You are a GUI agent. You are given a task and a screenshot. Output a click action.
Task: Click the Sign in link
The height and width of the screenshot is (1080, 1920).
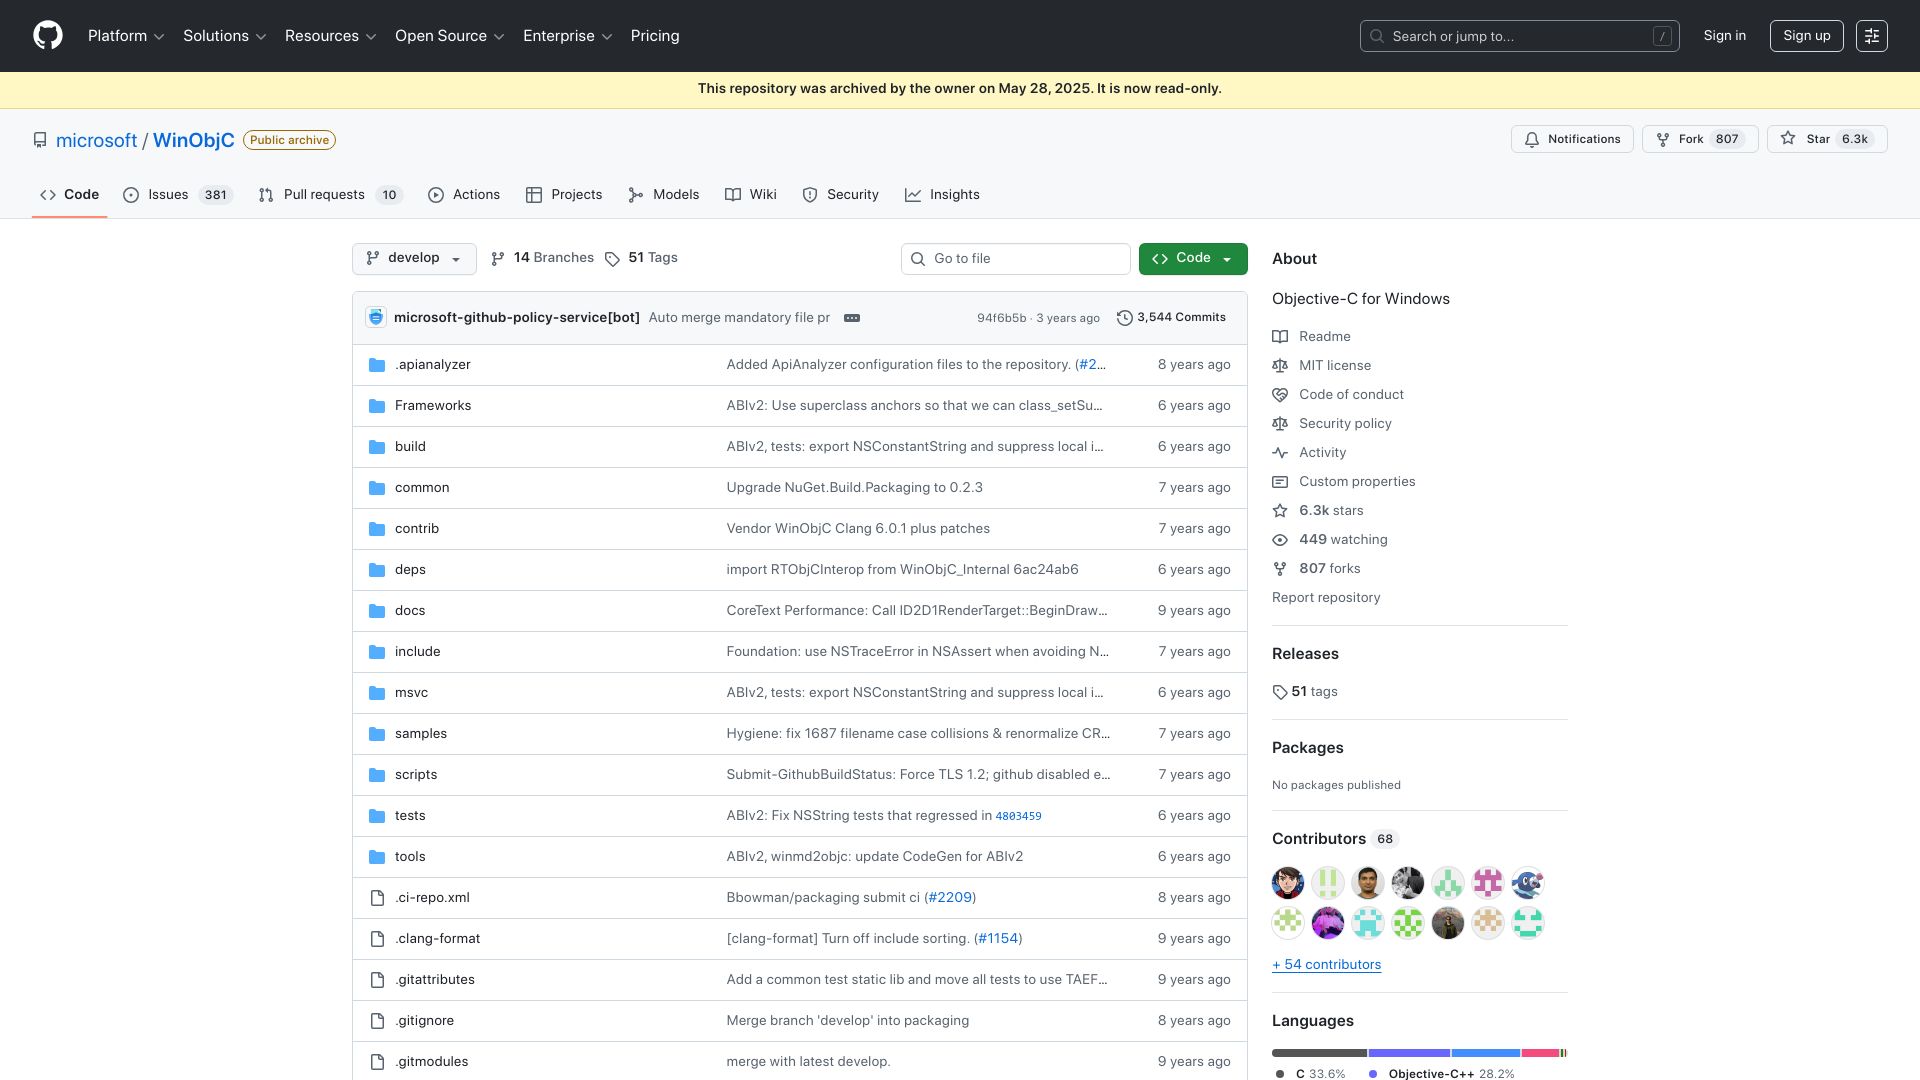(1724, 36)
